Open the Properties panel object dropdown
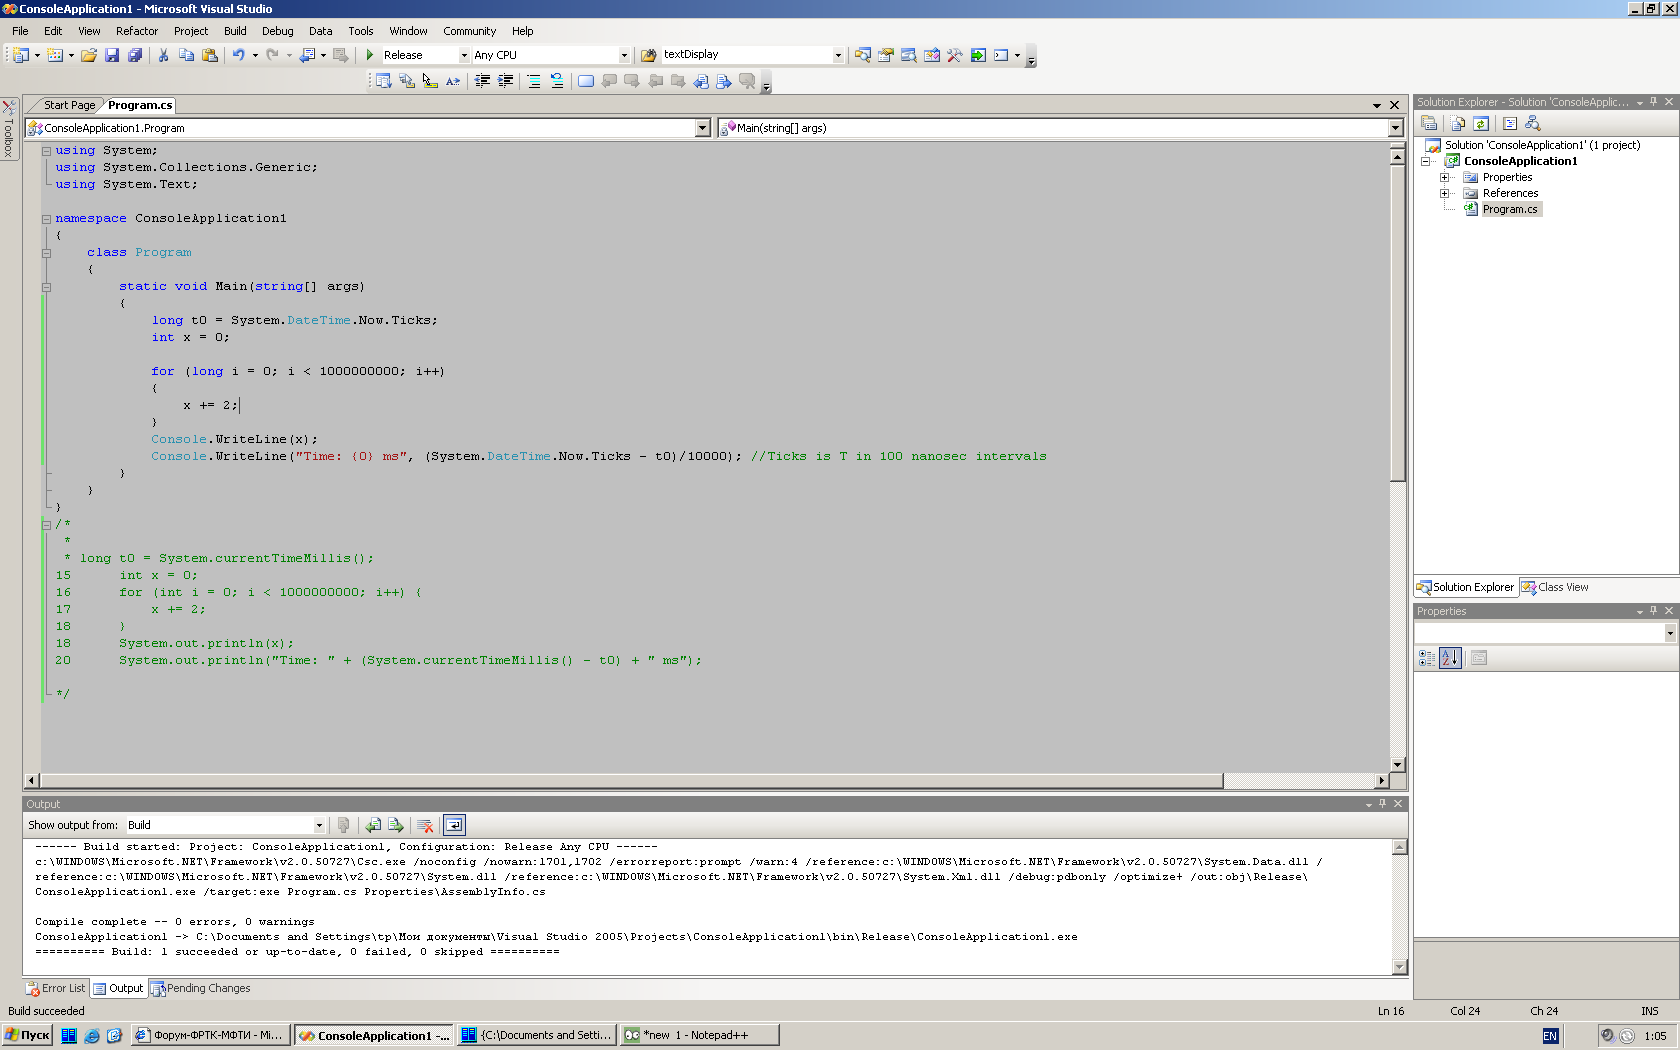This screenshot has height=1050, width=1680. pyautogui.click(x=1669, y=633)
